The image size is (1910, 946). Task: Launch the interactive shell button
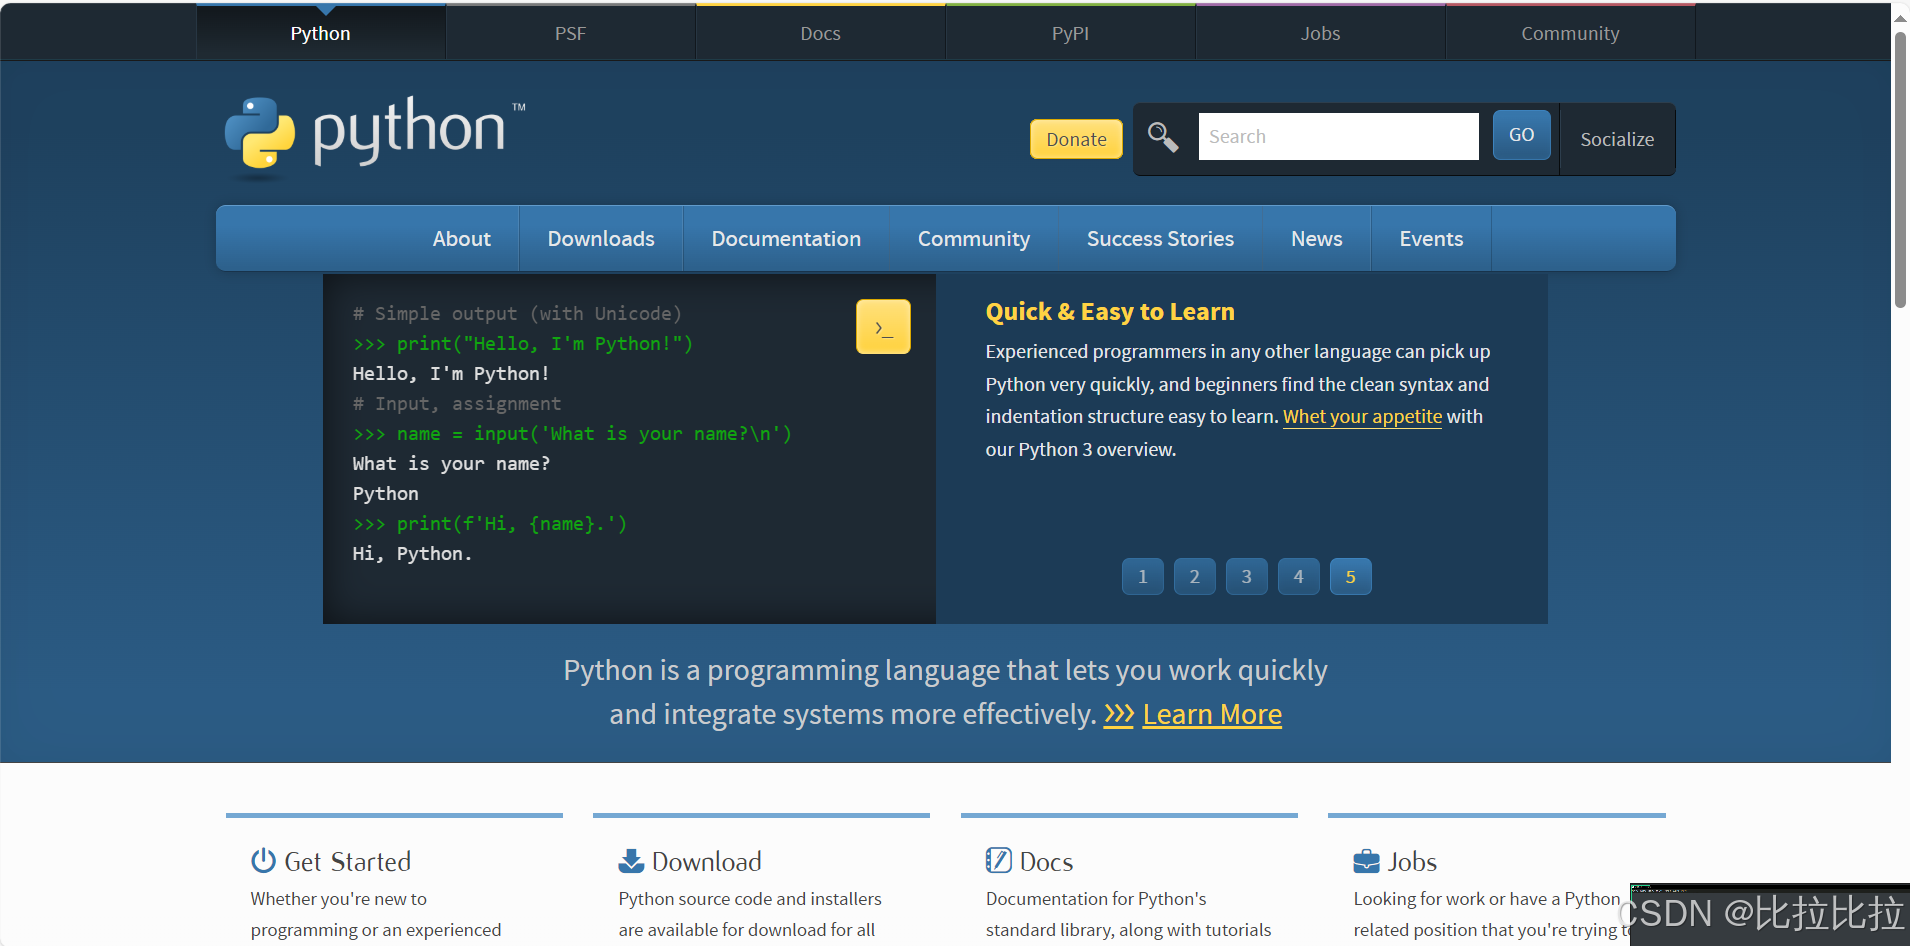click(x=883, y=326)
